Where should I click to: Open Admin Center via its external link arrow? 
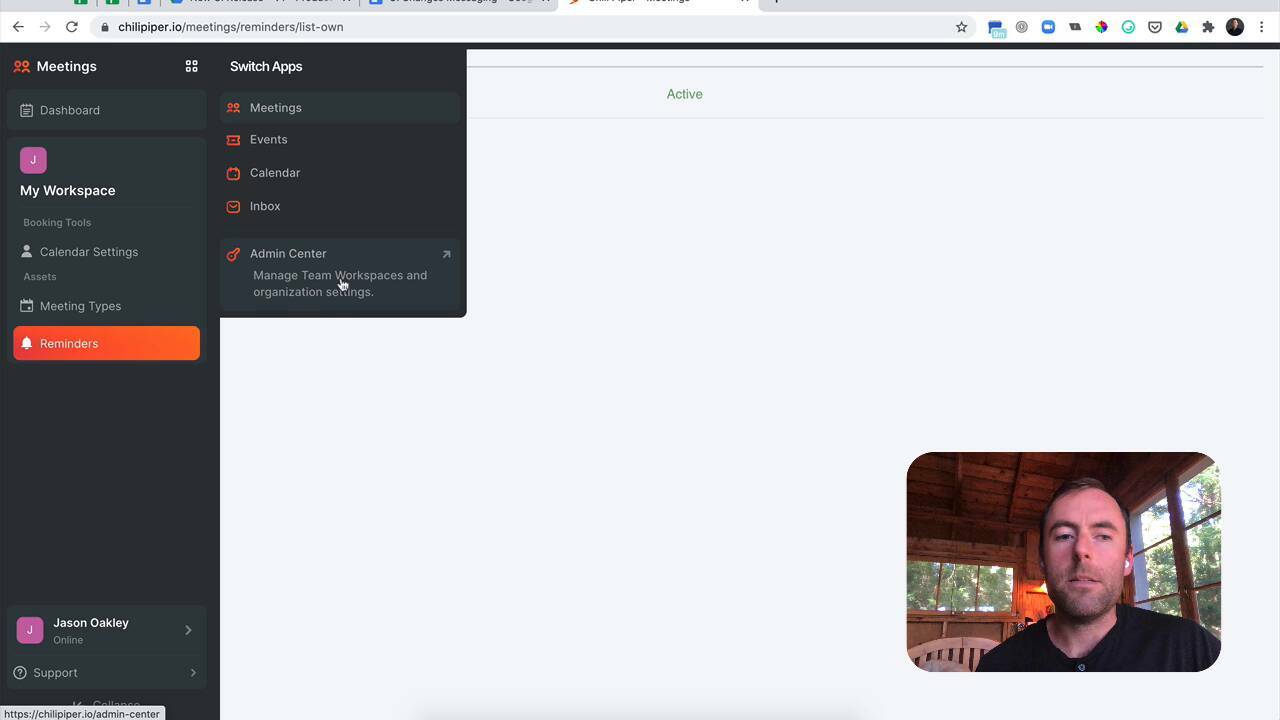(x=447, y=253)
